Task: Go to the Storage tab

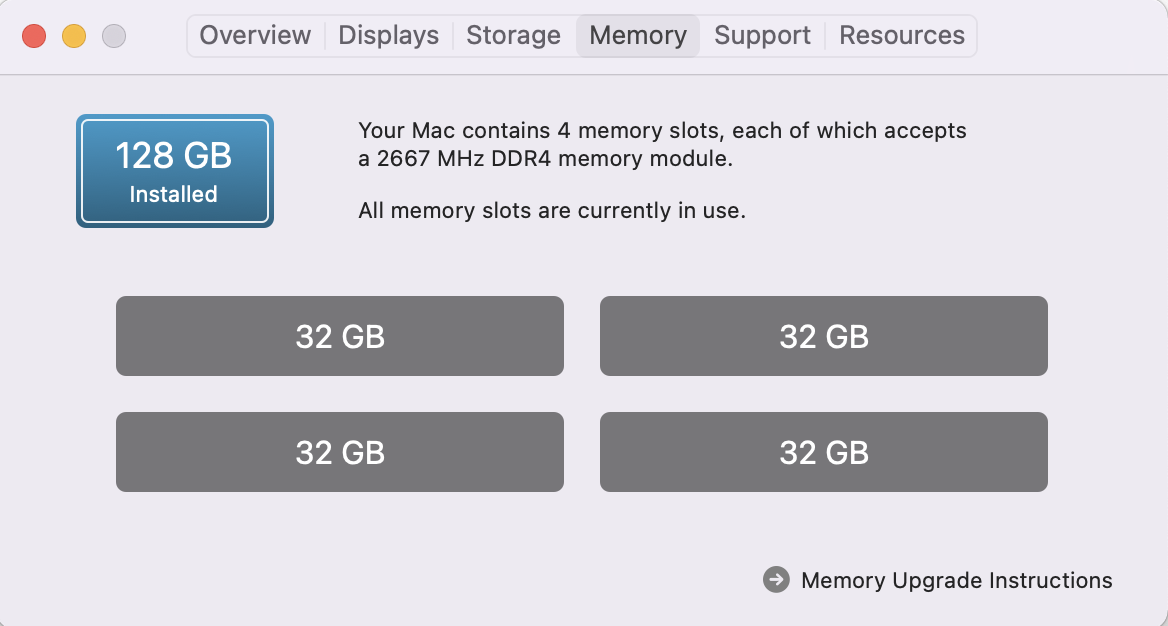Action: pos(515,36)
